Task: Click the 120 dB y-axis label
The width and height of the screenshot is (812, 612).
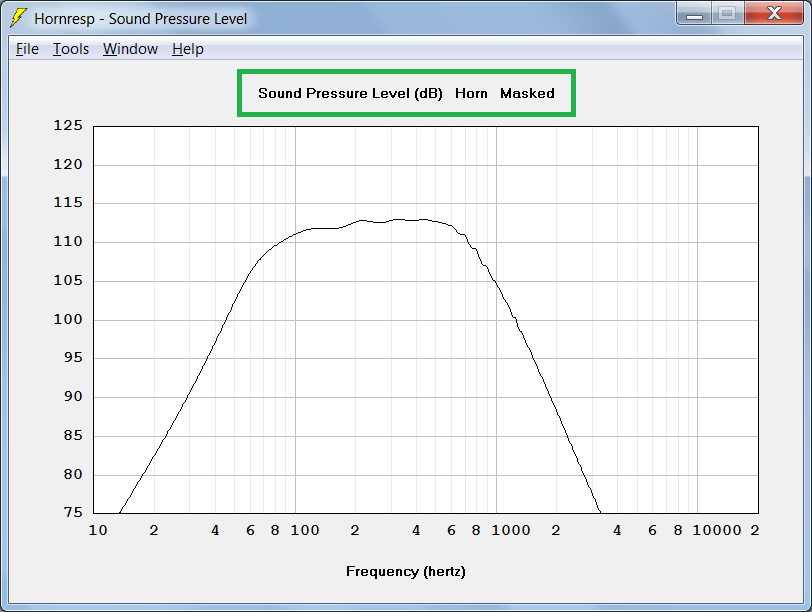Action: 68,165
